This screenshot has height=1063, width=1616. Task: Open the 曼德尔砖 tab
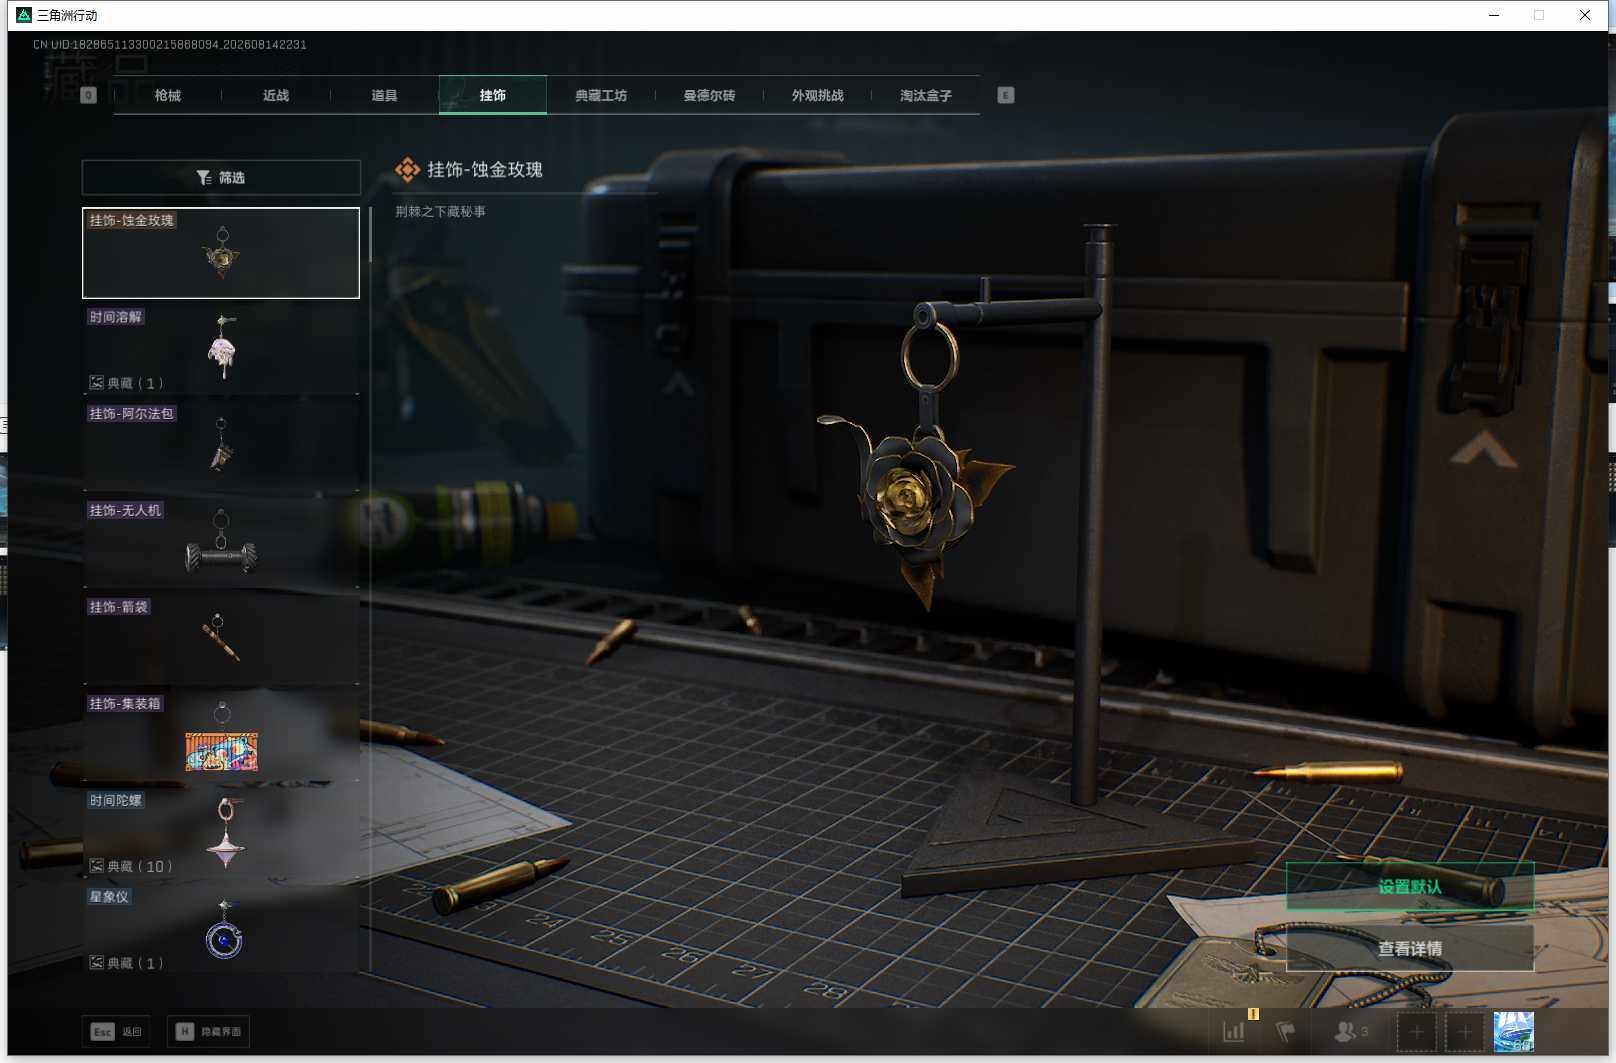709,95
